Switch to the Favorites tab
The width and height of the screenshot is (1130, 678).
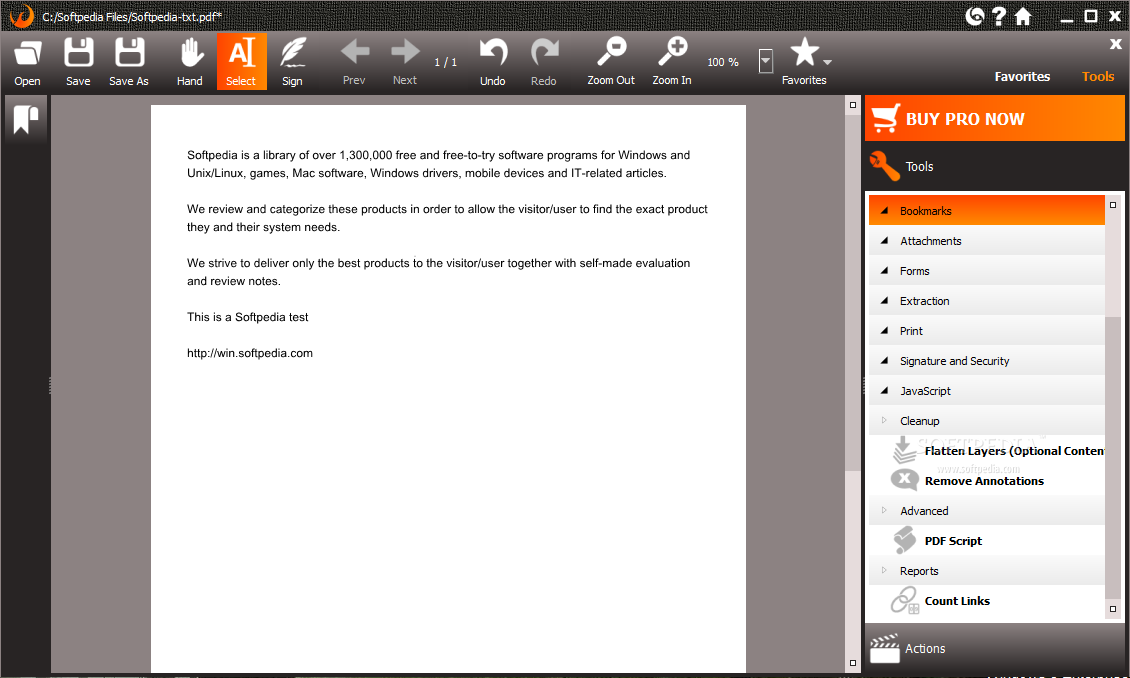coord(1022,76)
